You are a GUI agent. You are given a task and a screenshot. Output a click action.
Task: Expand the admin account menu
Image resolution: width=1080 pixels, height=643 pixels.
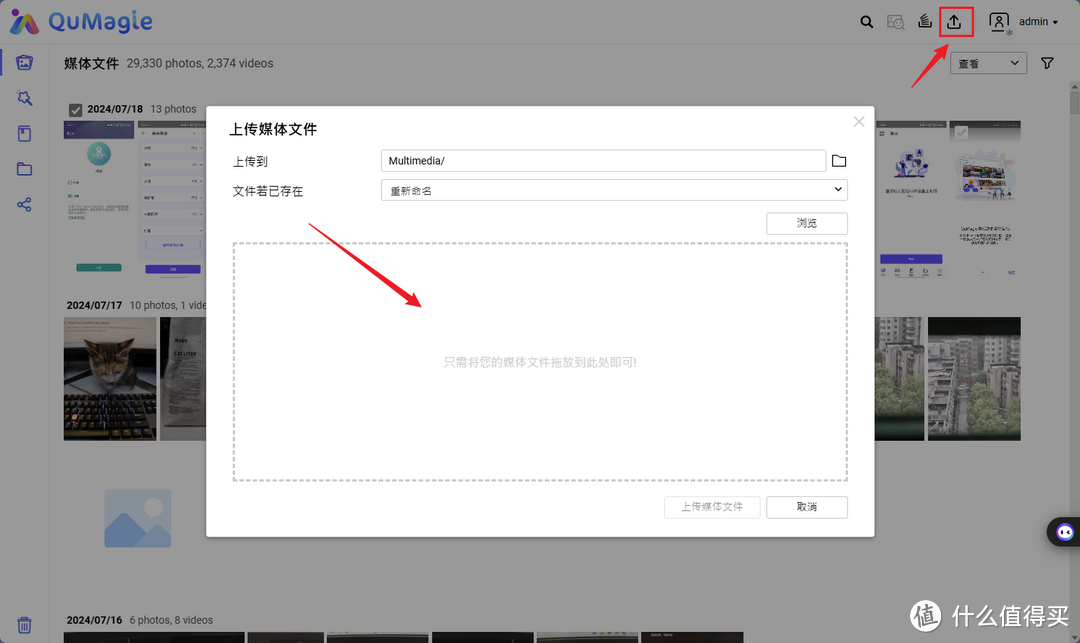pyautogui.click(x=1034, y=21)
